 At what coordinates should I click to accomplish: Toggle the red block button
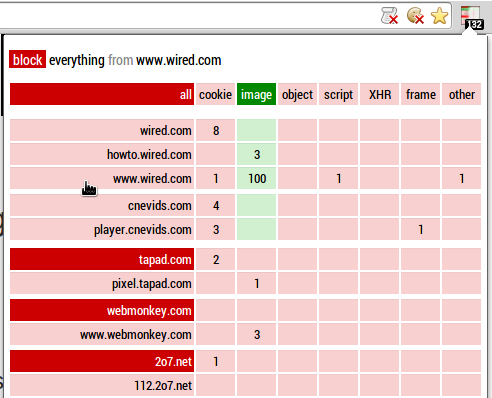coord(27,60)
